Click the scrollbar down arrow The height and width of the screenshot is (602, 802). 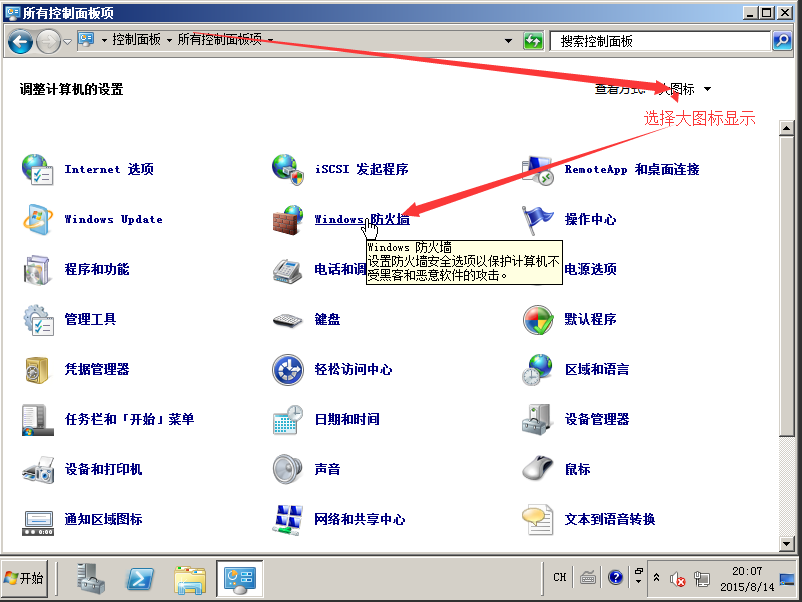coord(787,543)
